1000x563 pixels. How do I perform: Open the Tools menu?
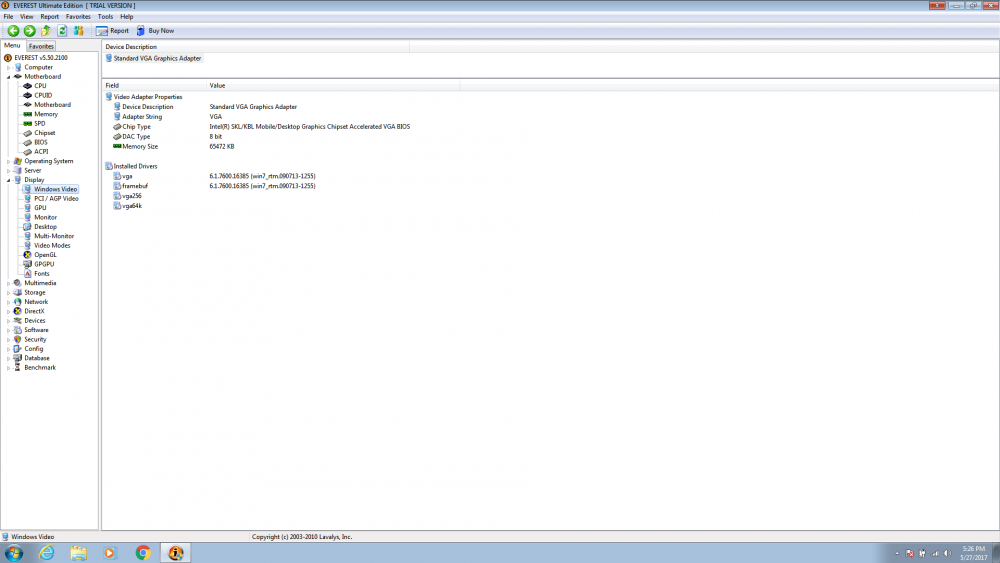(105, 17)
